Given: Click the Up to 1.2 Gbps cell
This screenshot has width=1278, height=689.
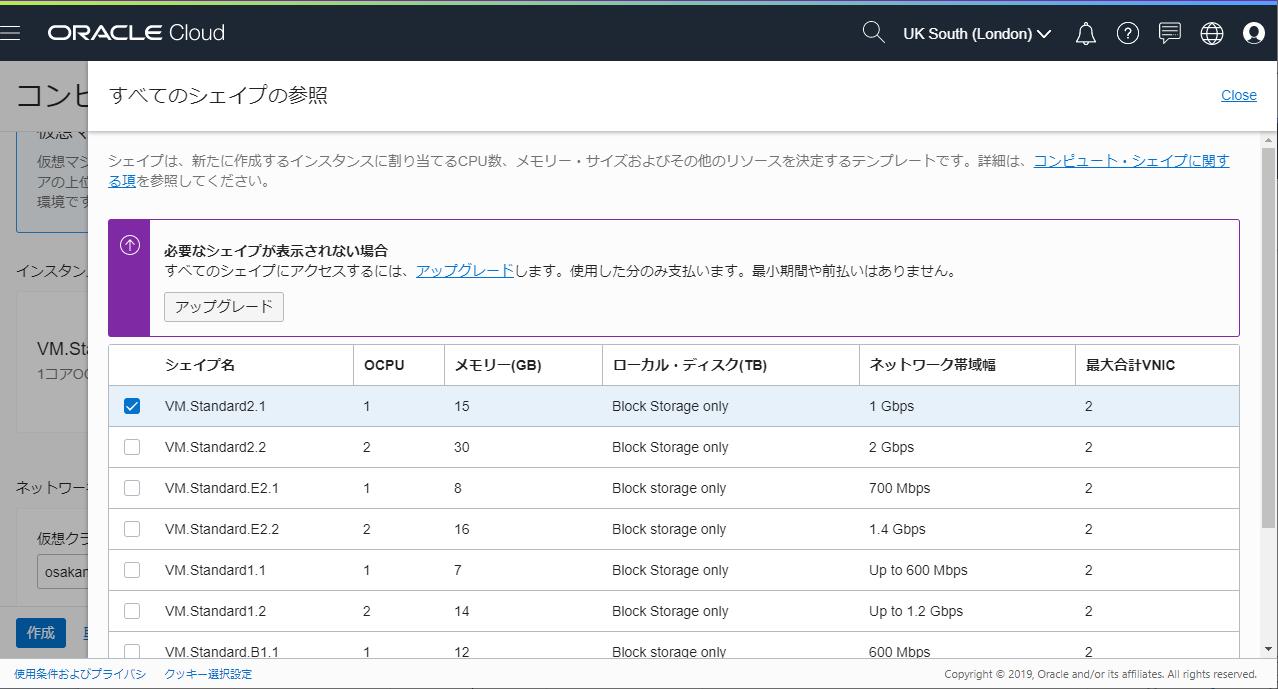Looking at the screenshot, I should [x=916, y=611].
